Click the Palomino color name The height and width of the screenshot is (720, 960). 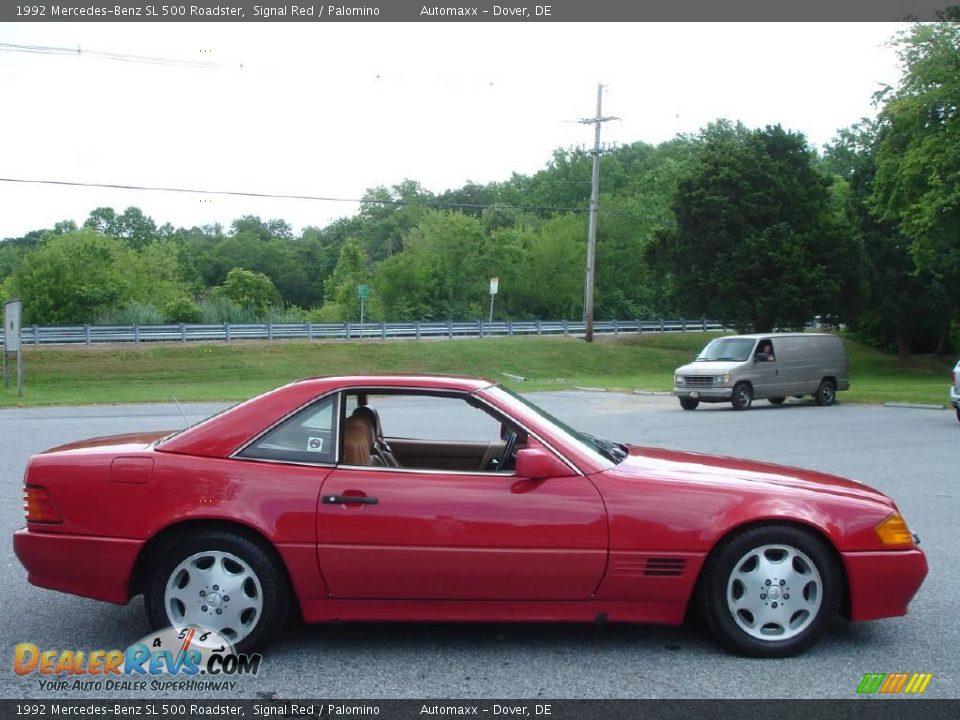(354, 11)
